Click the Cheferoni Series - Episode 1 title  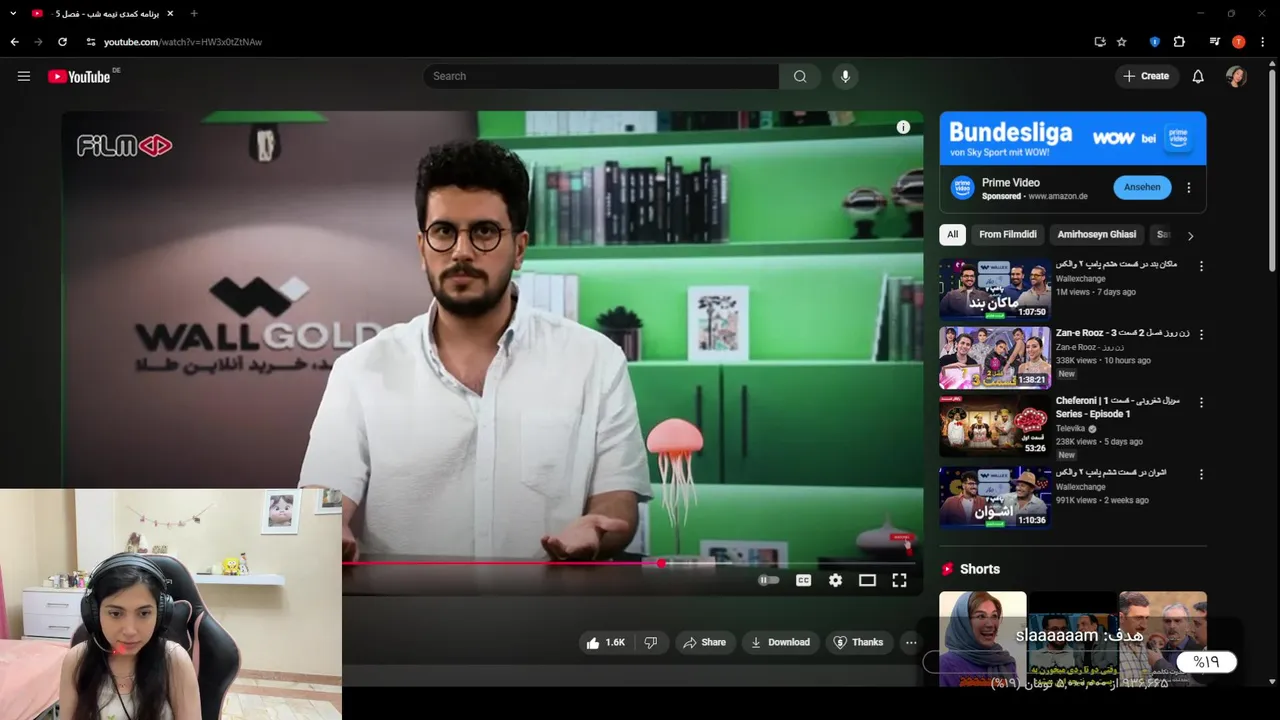[x=1117, y=407]
